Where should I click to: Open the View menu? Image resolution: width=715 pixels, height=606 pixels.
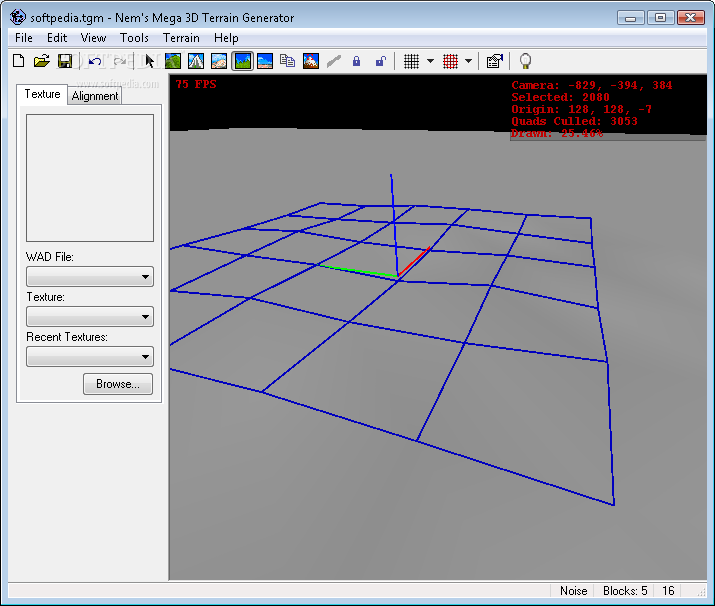click(93, 38)
